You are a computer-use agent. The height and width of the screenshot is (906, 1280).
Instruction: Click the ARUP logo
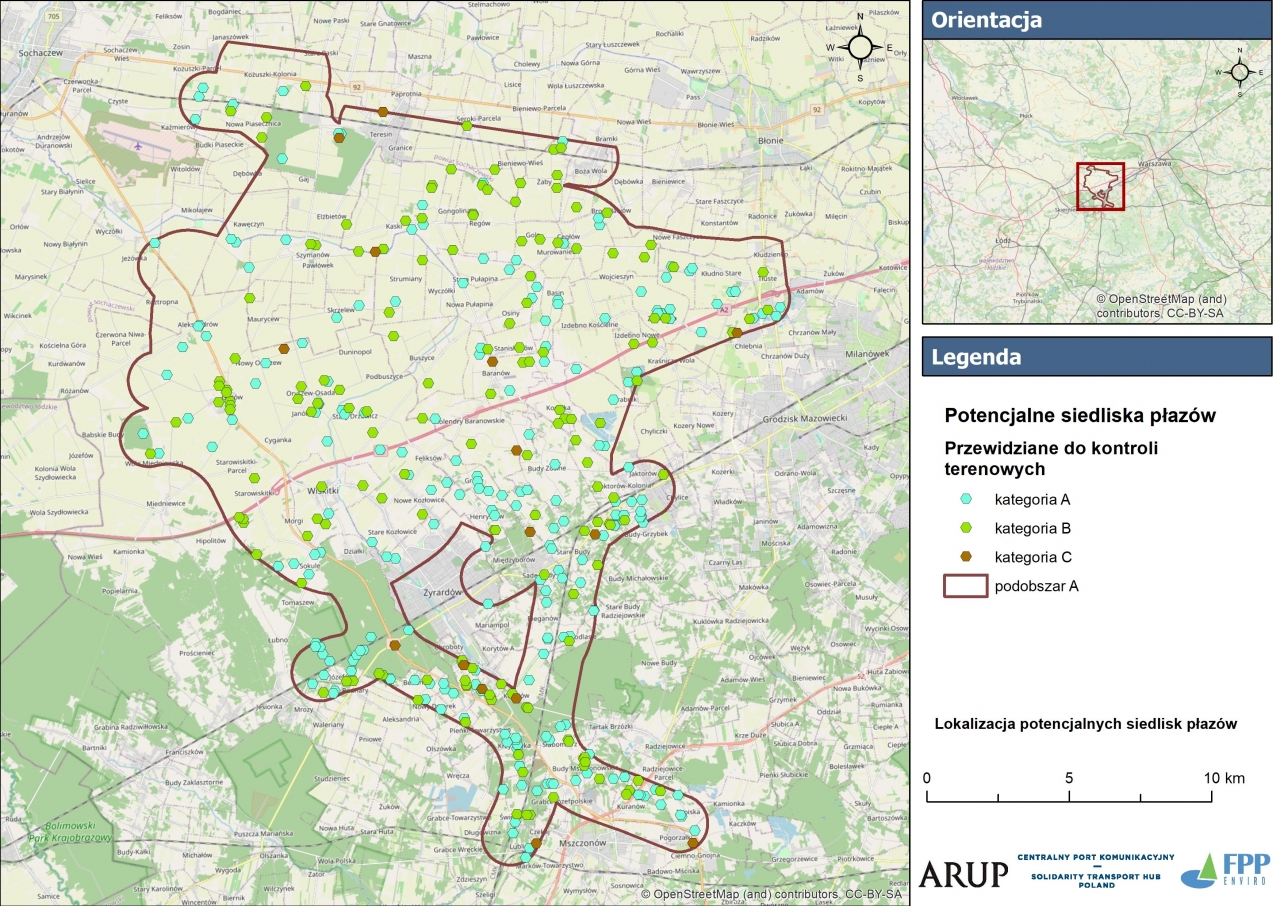[963, 873]
